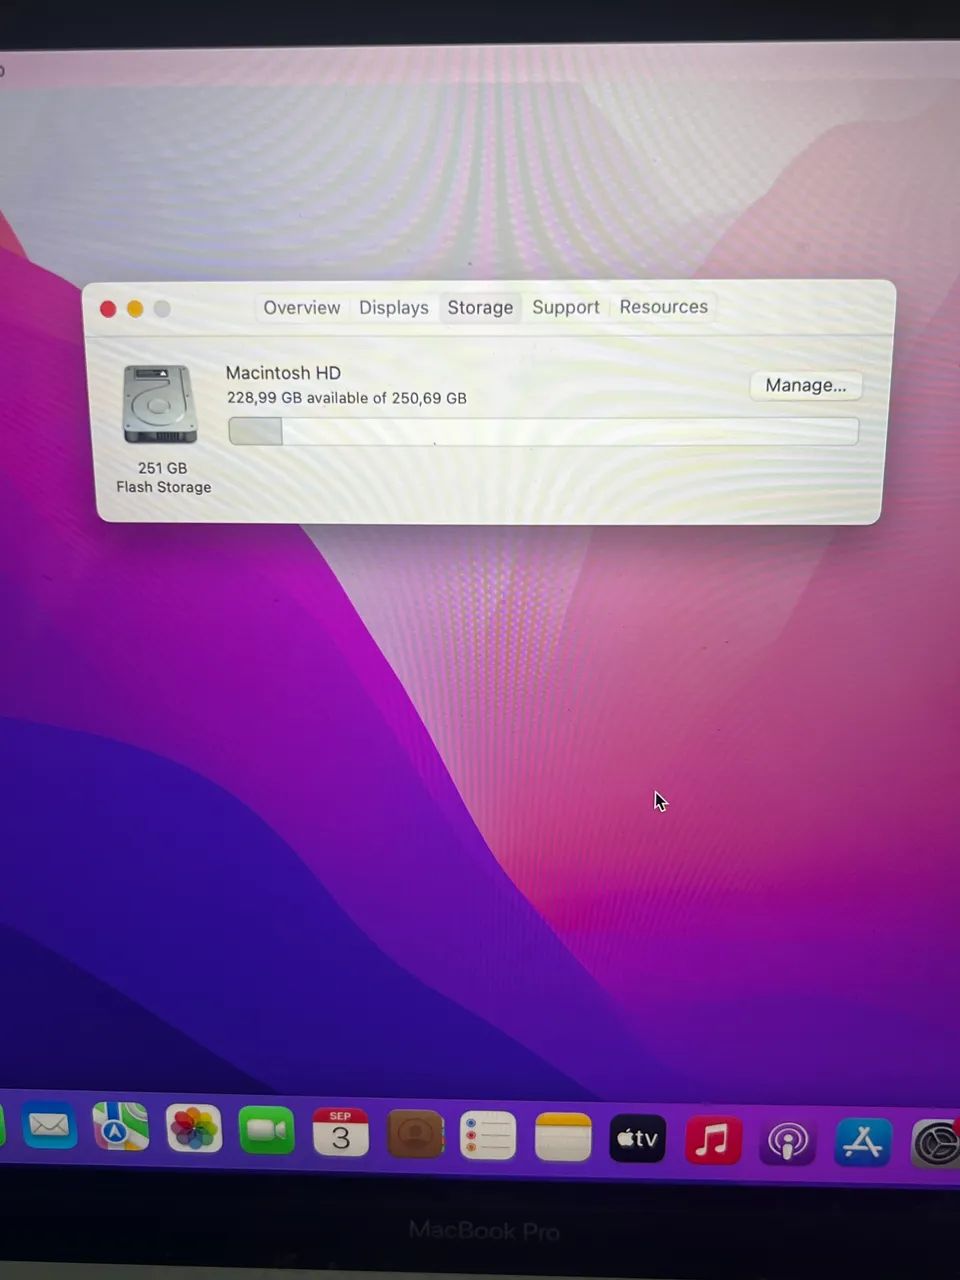The width and height of the screenshot is (960, 1280).
Task: Close the About This Mac window
Action: [108, 309]
